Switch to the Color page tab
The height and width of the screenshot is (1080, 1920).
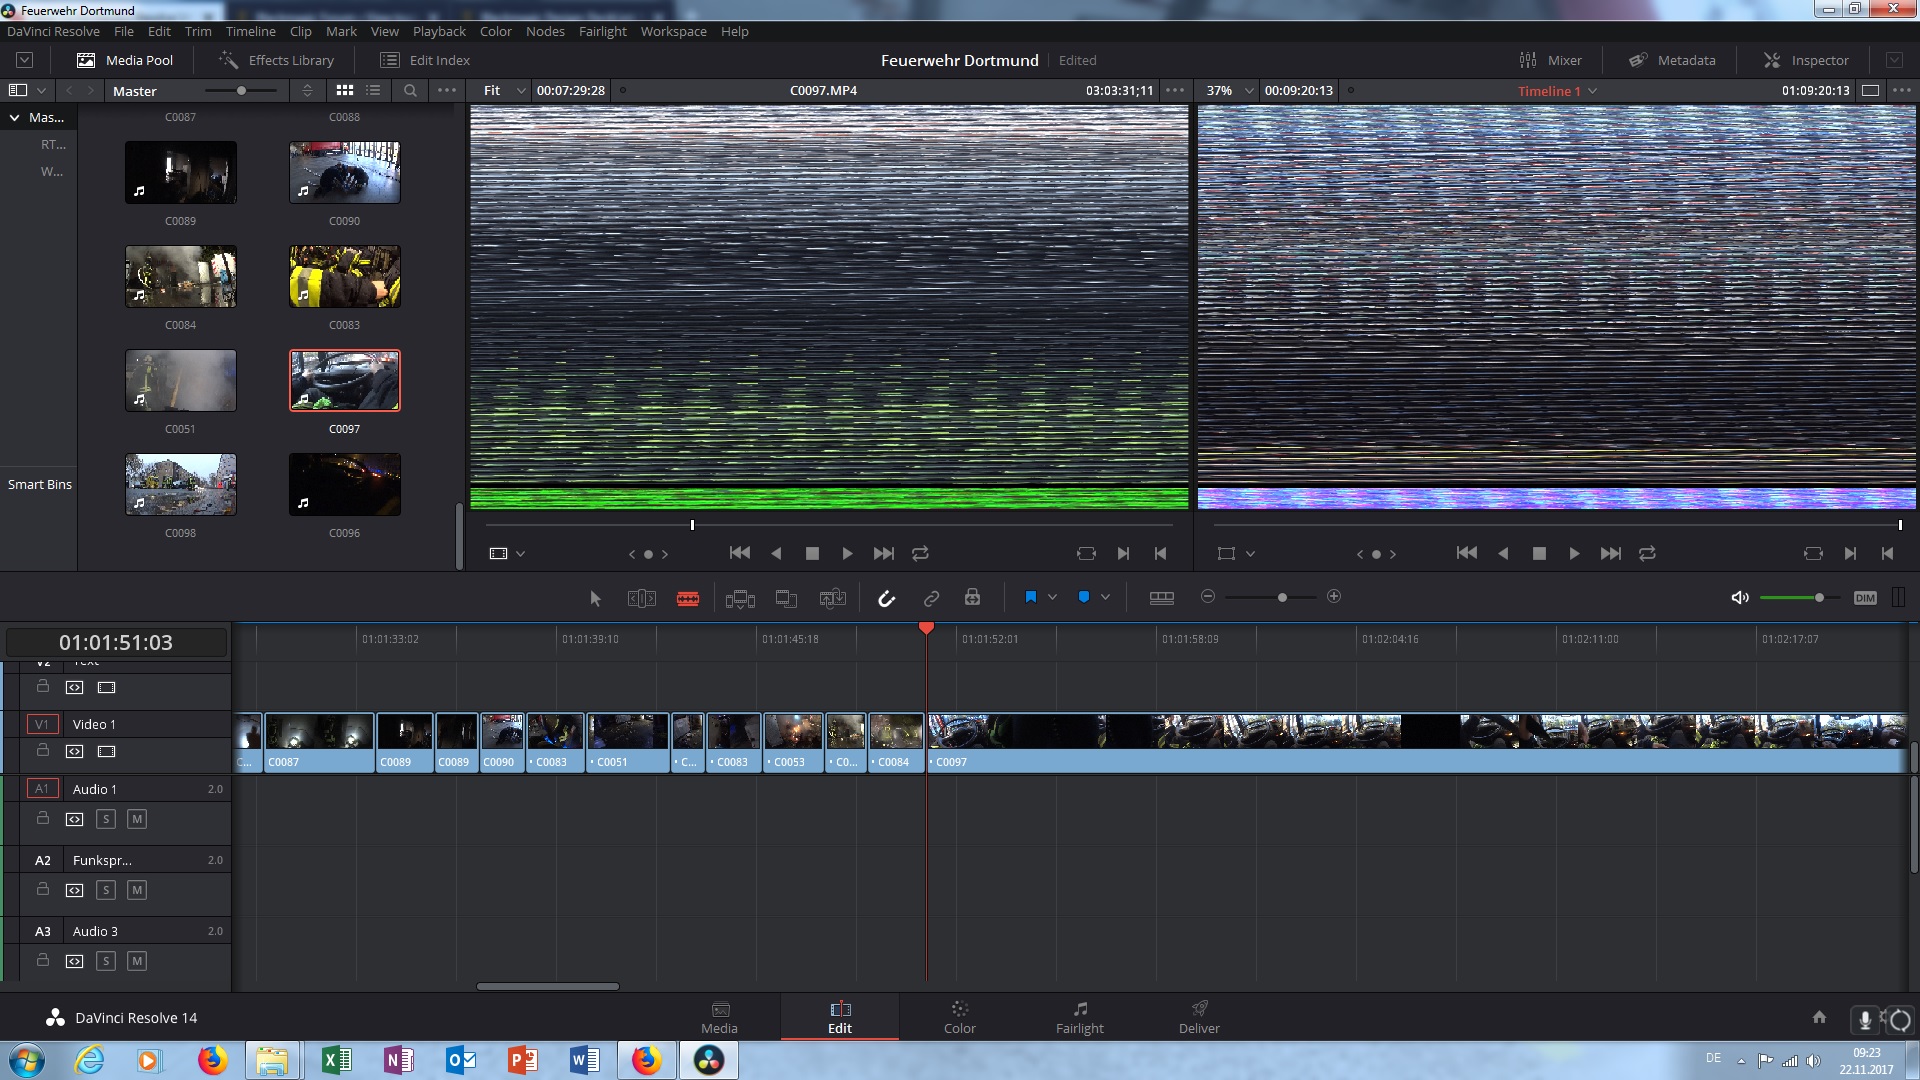(x=959, y=1017)
